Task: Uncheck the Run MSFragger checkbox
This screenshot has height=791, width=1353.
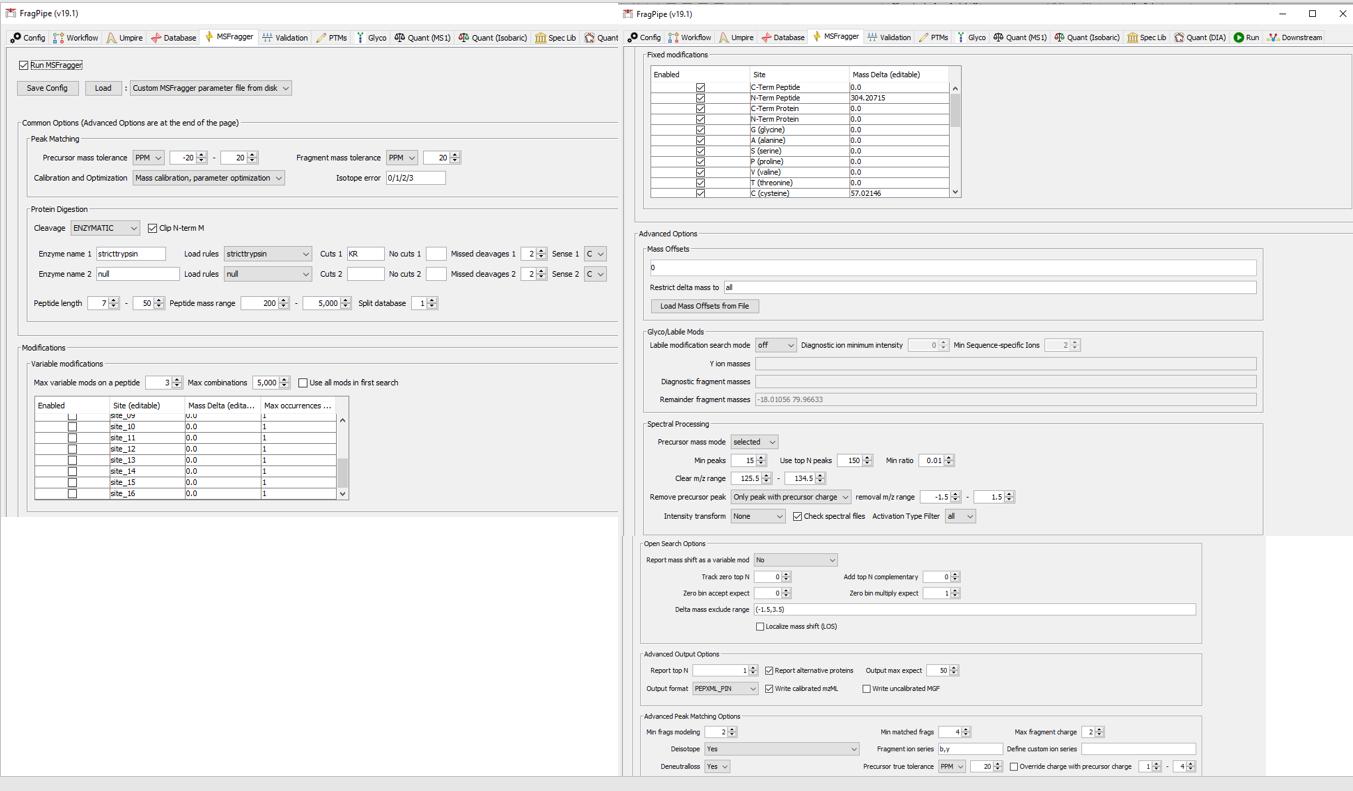Action: click(x=22, y=64)
